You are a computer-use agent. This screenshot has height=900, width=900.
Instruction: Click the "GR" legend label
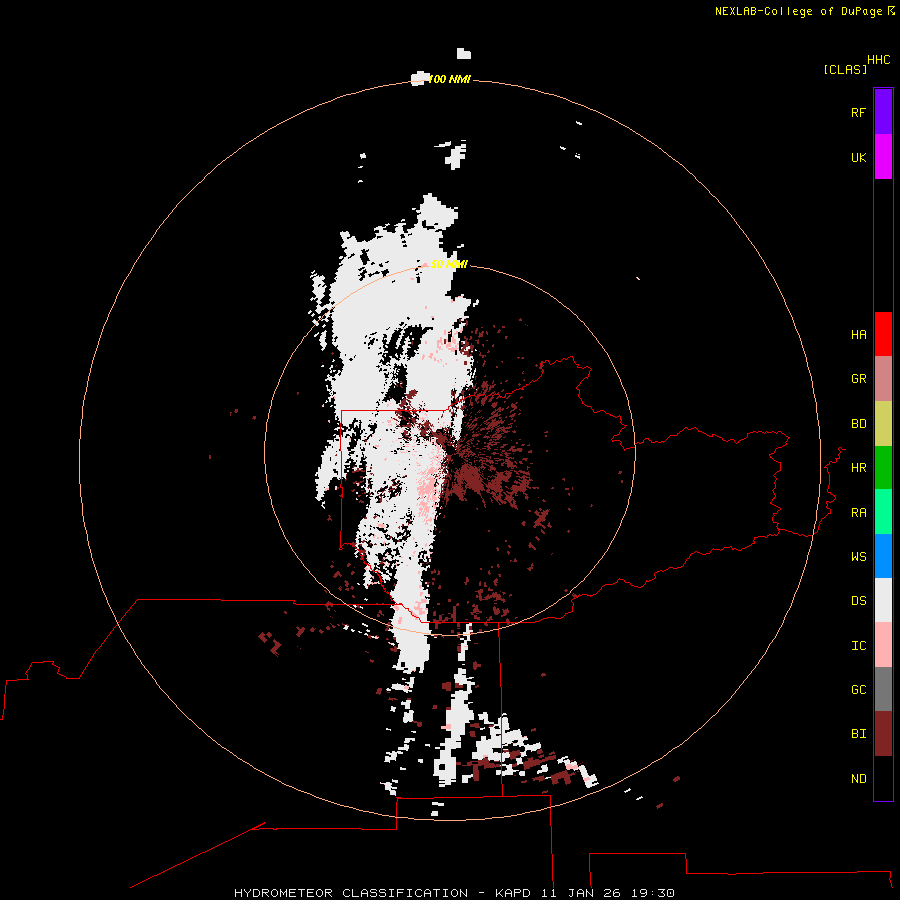858,379
